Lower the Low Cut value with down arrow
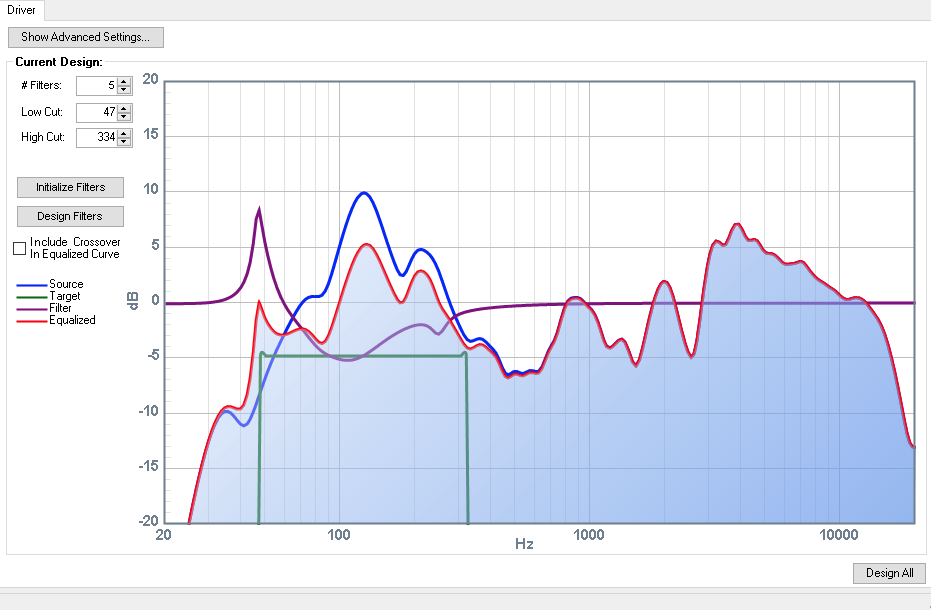The height and width of the screenshot is (610, 931). (124, 116)
